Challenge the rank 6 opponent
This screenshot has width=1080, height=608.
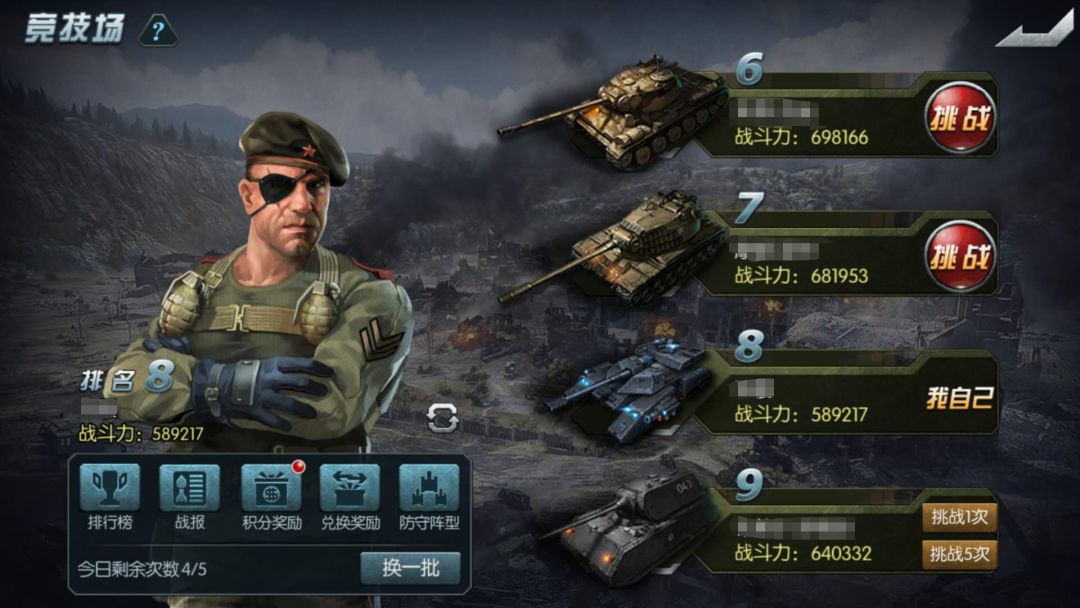point(960,117)
